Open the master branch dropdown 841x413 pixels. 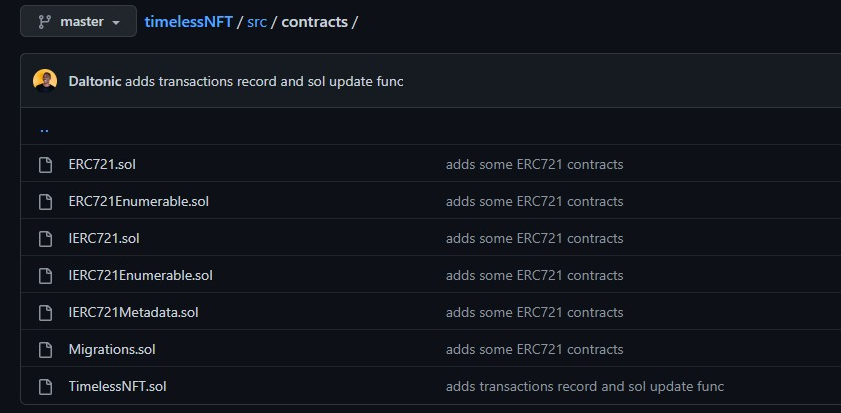78,21
